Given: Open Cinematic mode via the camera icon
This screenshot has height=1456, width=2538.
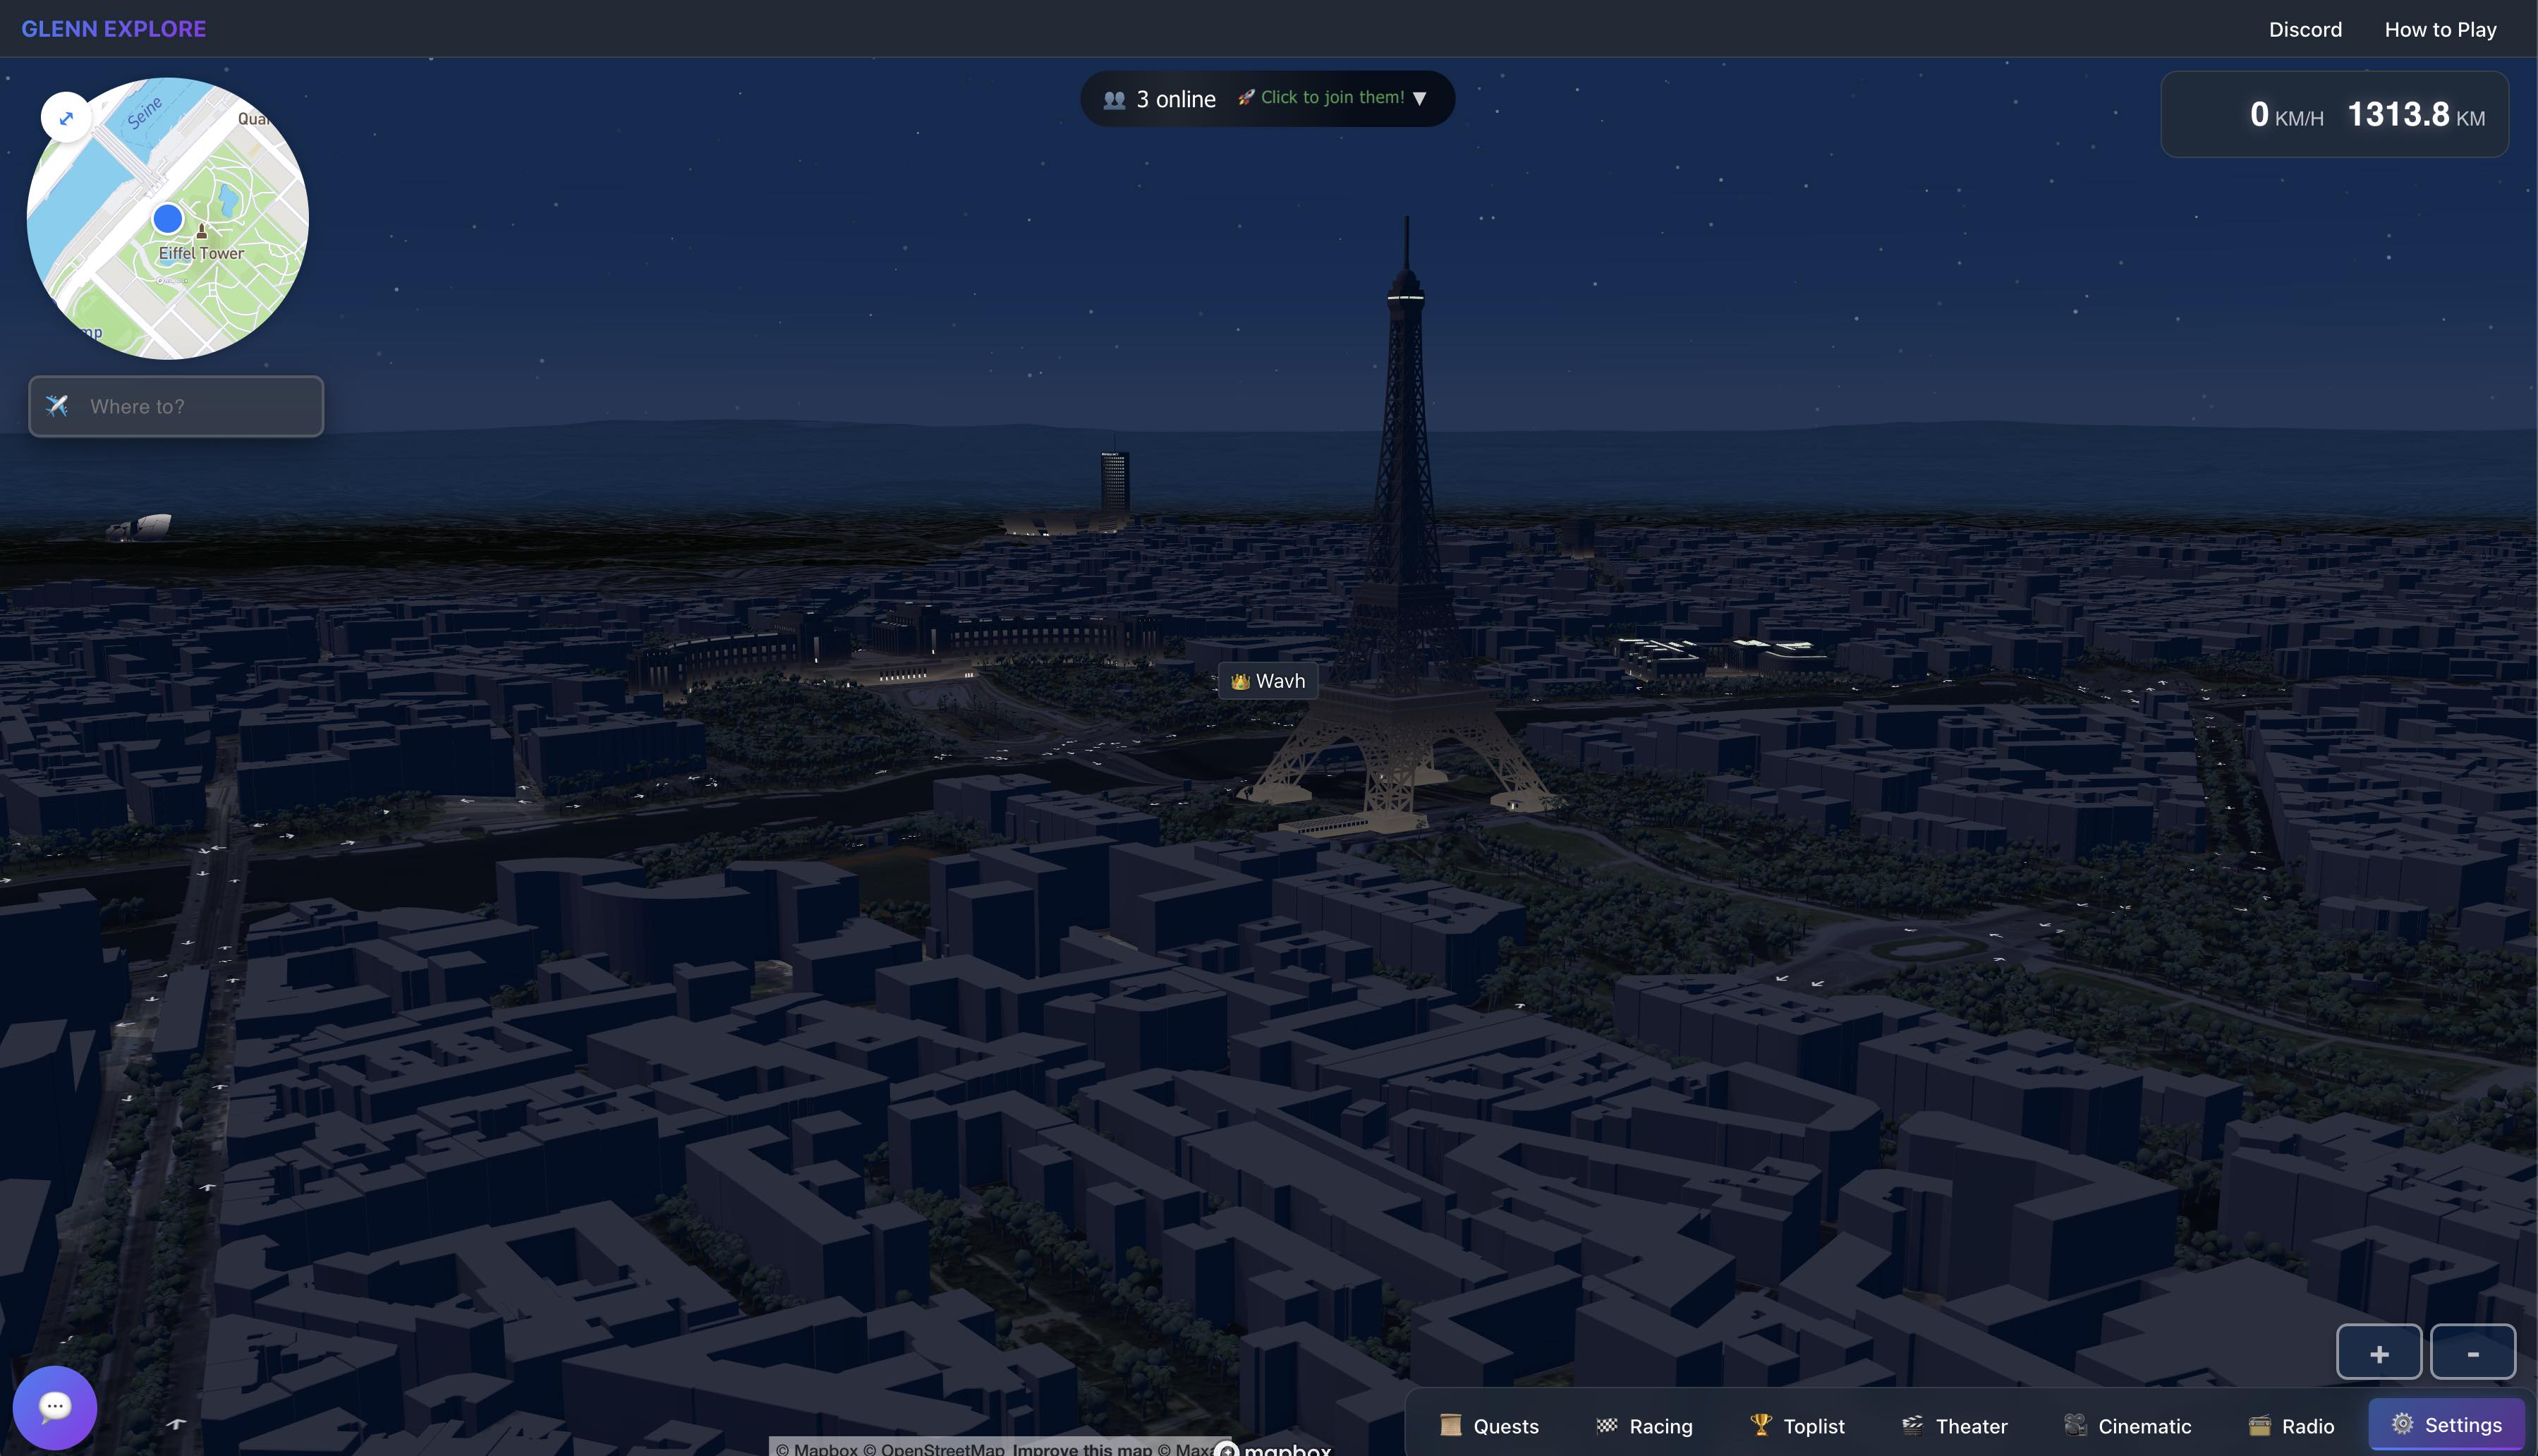Looking at the screenshot, I should click(2077, 1425).
